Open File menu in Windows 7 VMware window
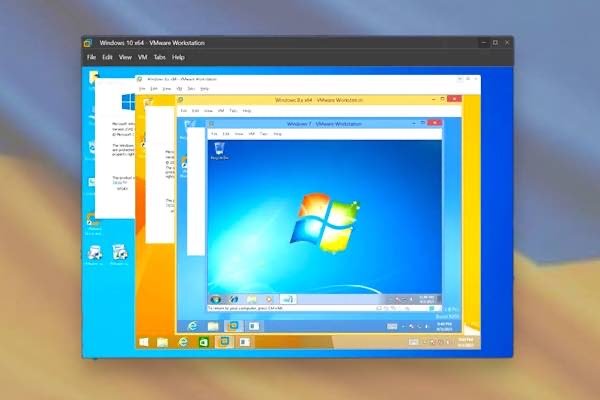The height and width of the screenshot is (400, 600). 214,134
